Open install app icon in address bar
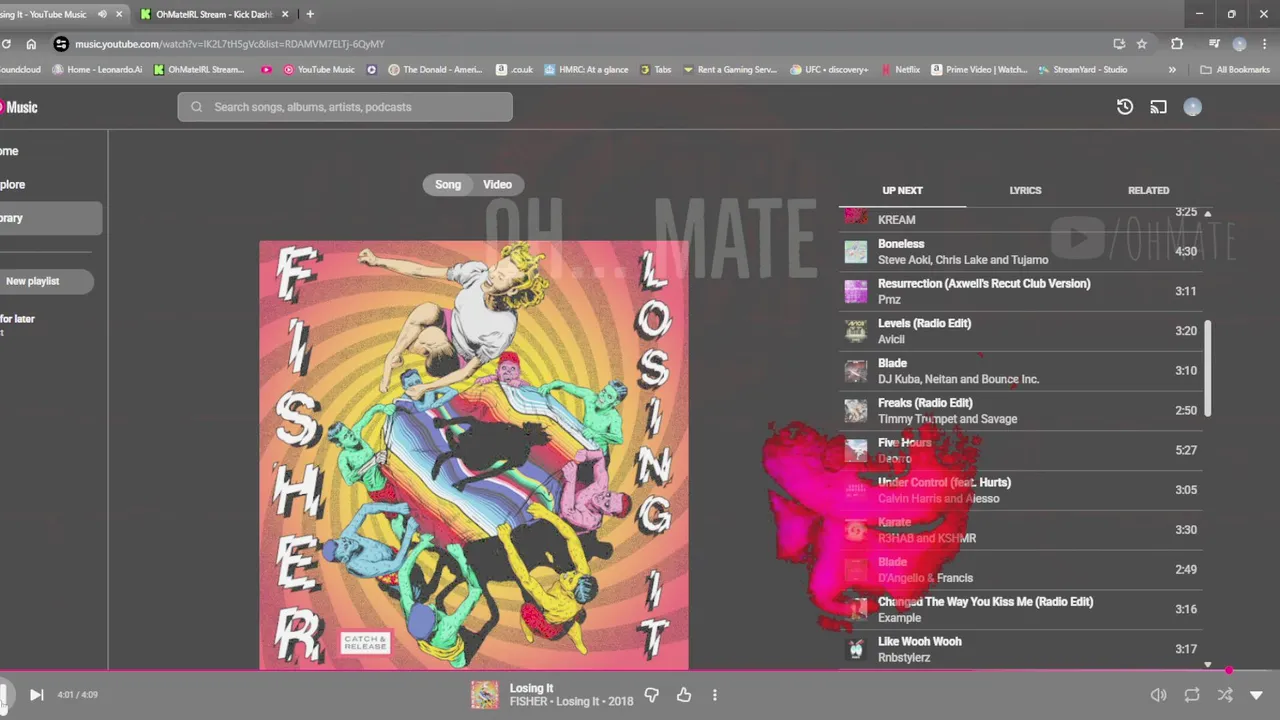This screenshot has width=1280, height=720. click(x=1119, y=44)
